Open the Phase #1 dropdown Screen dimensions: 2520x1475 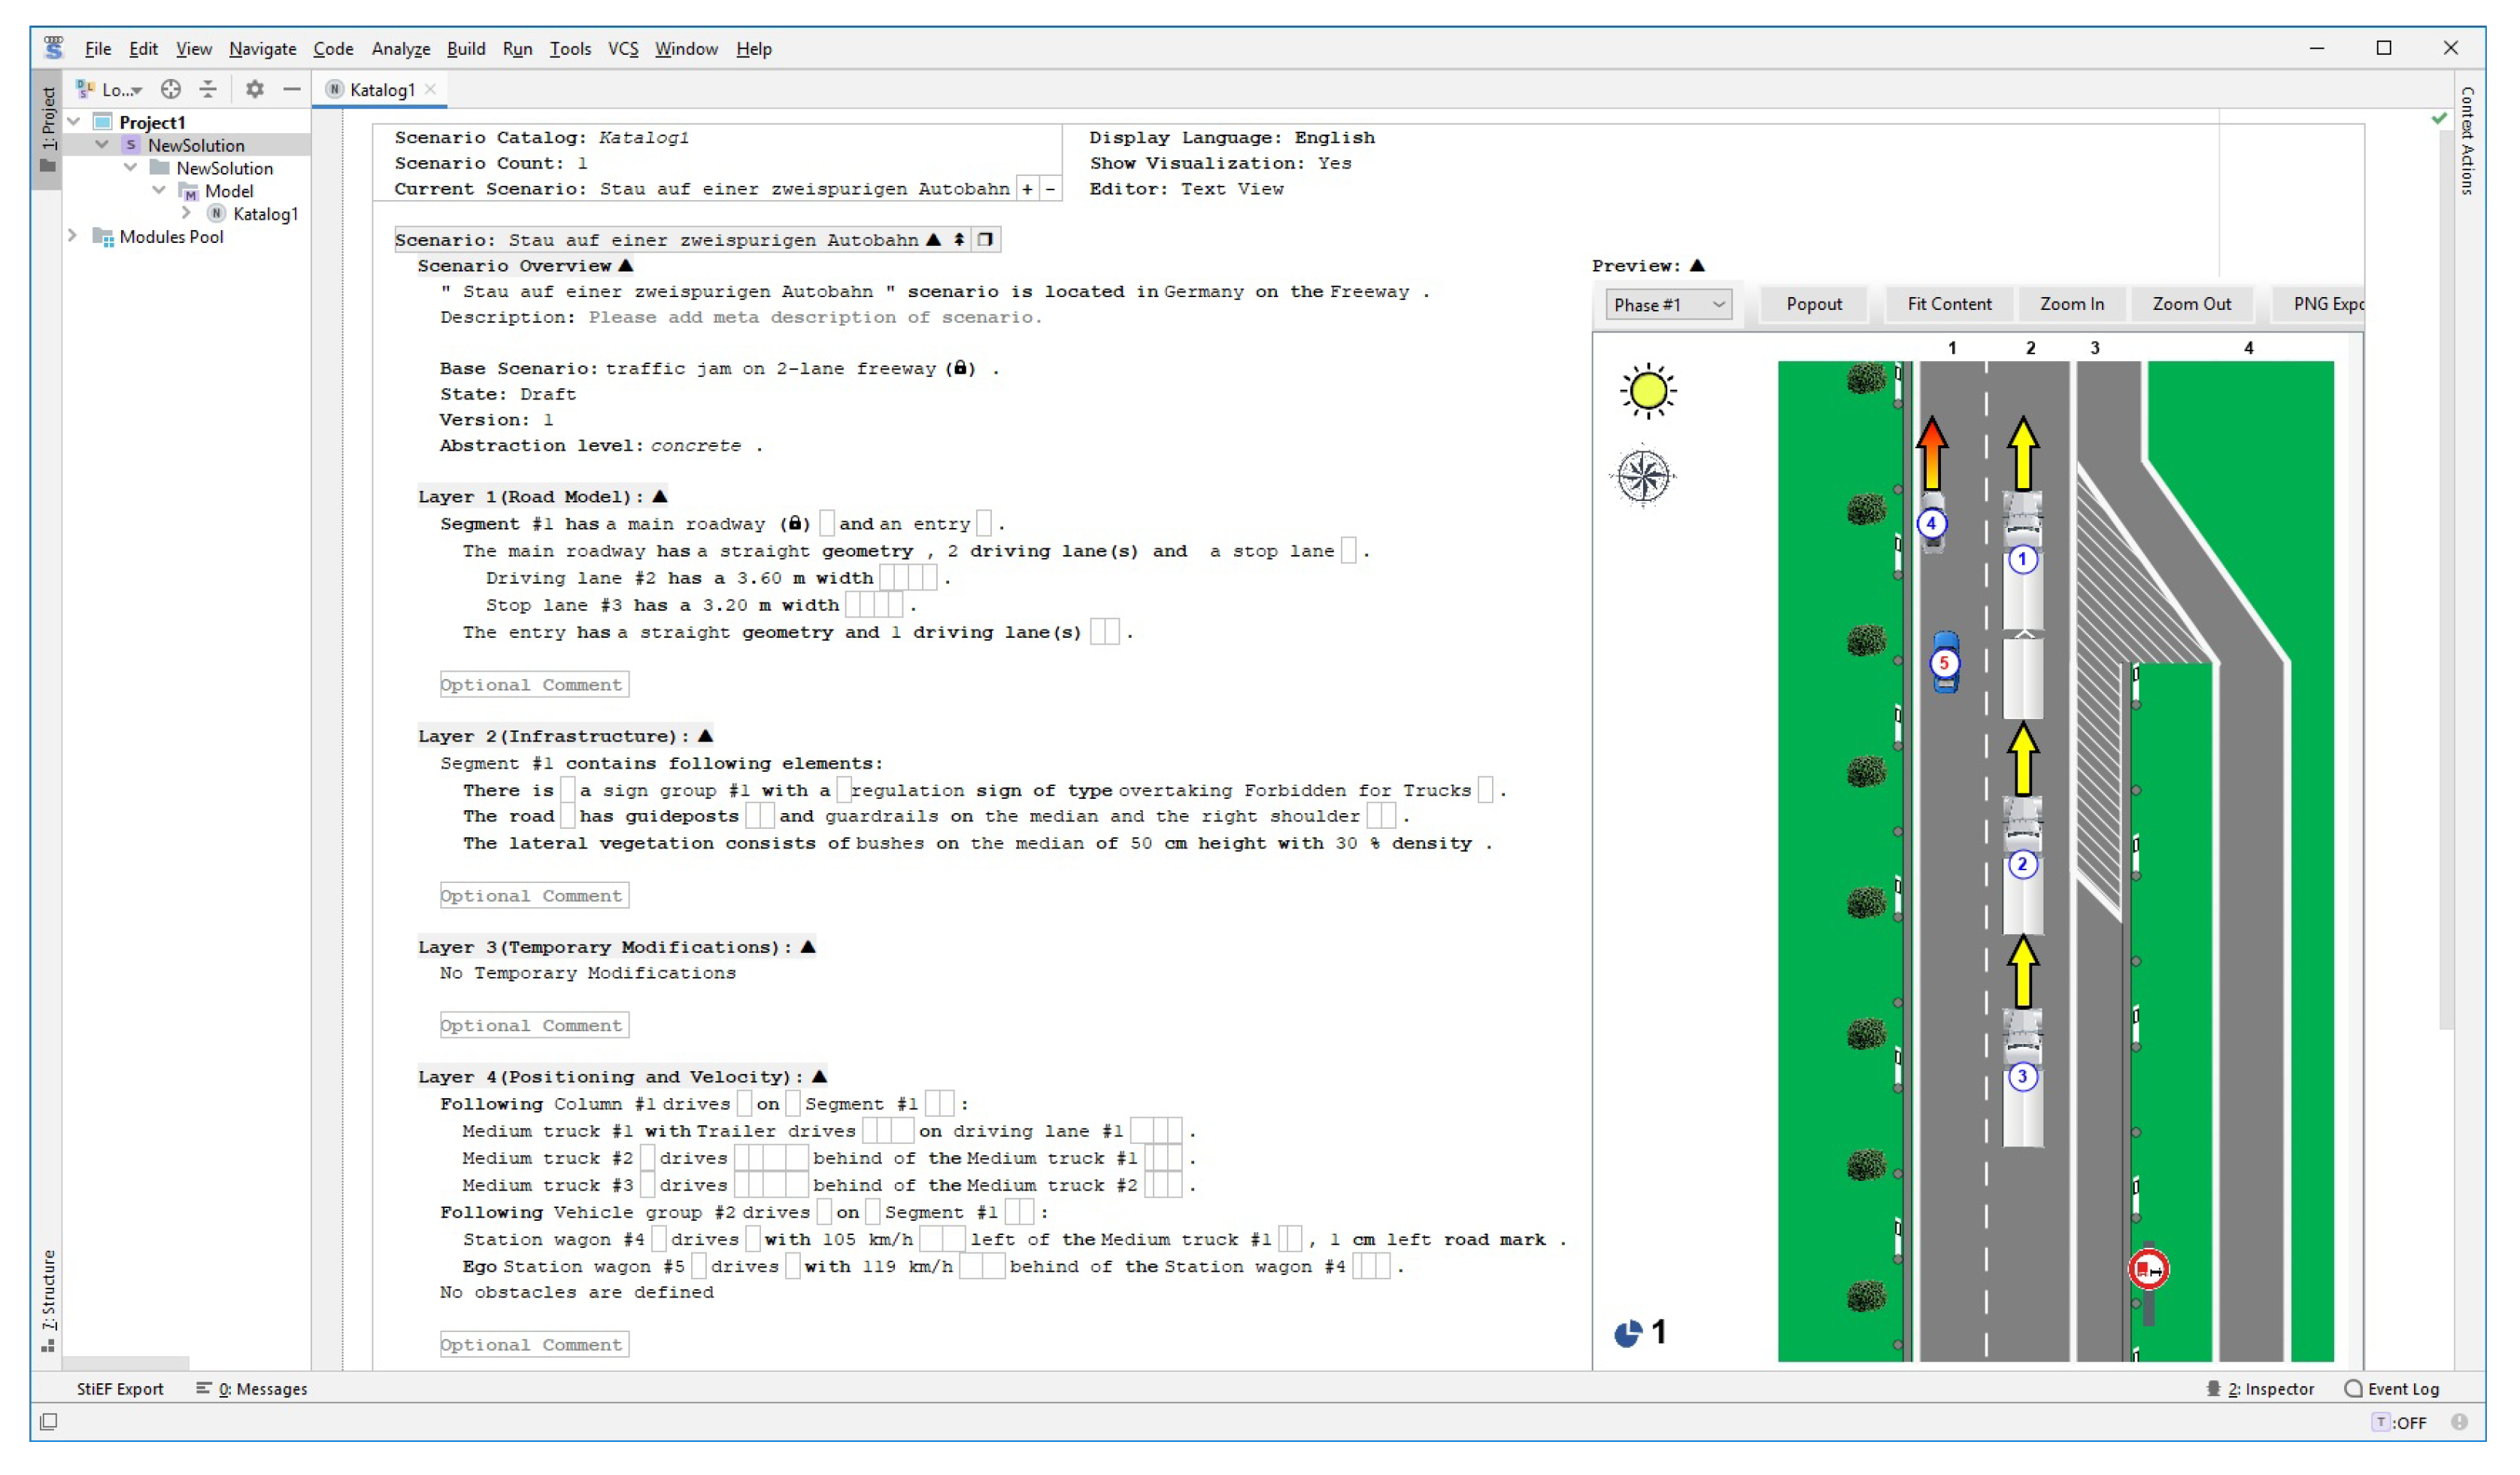coord(1668,305)
